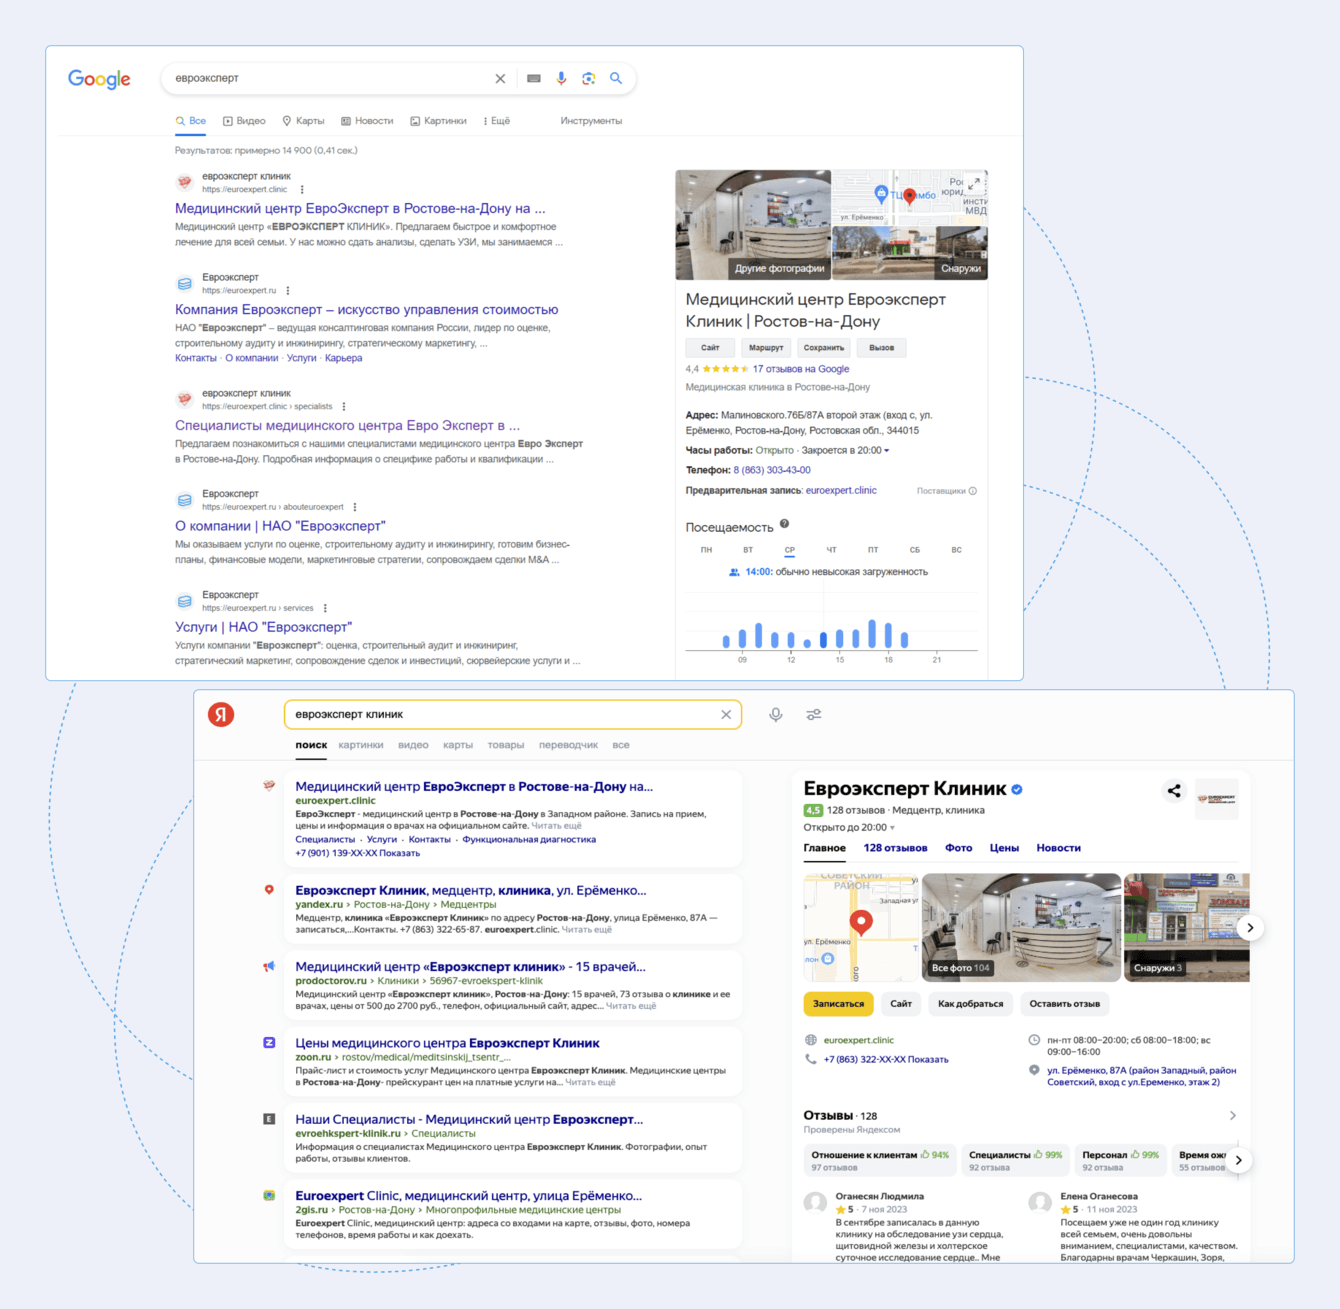Open the on-screen keyboard in Google search
The image size is (1340, 1309).
534,79
